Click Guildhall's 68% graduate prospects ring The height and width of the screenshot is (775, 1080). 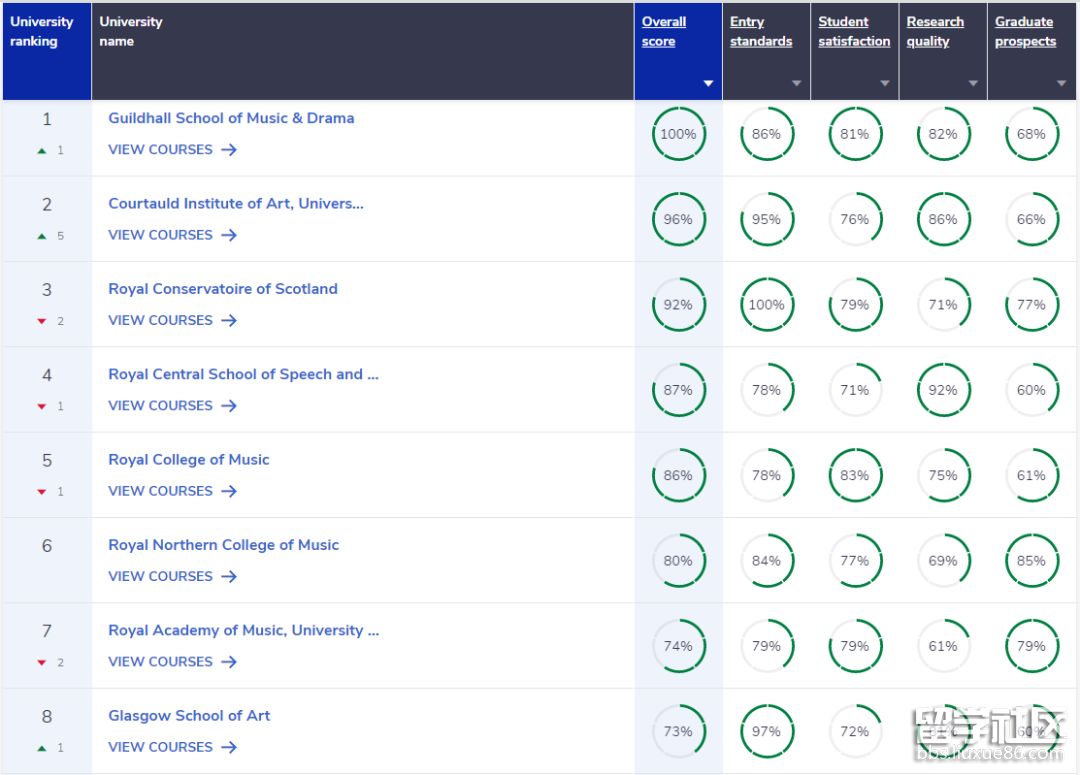(1031, 134)
